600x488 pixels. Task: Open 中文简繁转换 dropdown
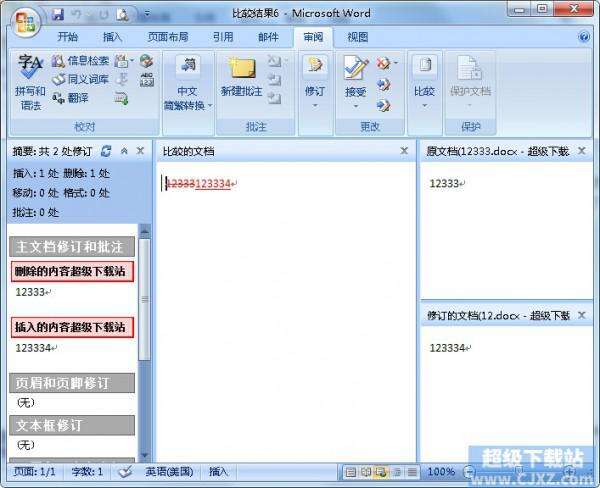(x=188, y=83)
